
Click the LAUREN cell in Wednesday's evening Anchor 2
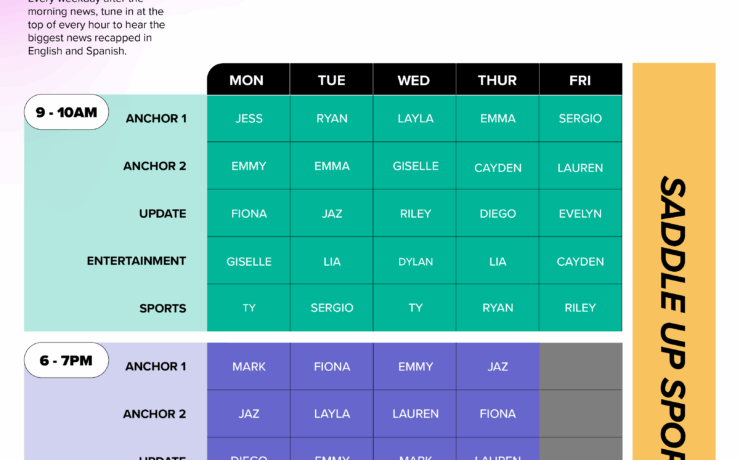tap(415, 414)
